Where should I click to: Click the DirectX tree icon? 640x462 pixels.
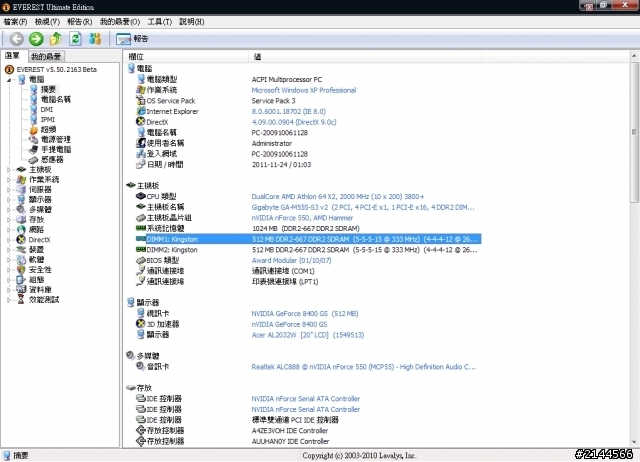(21, 240)
